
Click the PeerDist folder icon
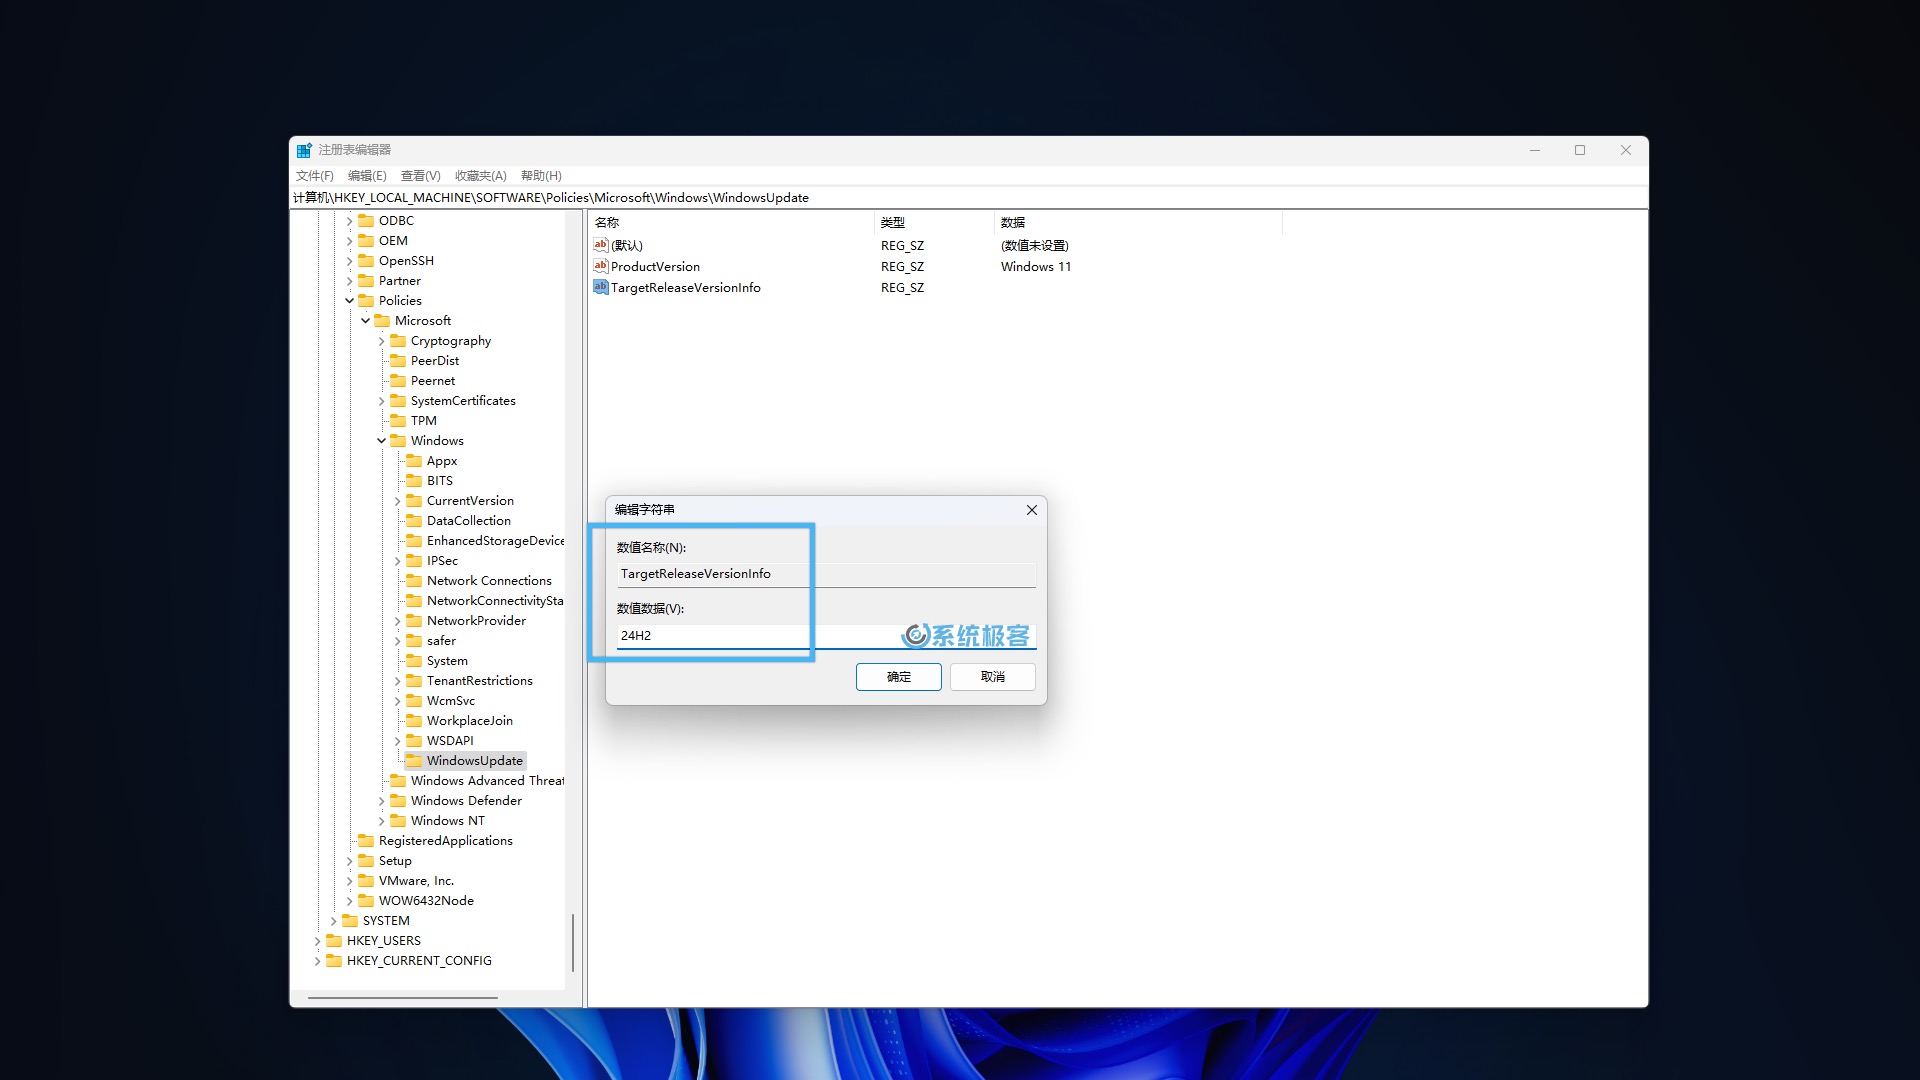pyautogui.click(x=398, y=361)
